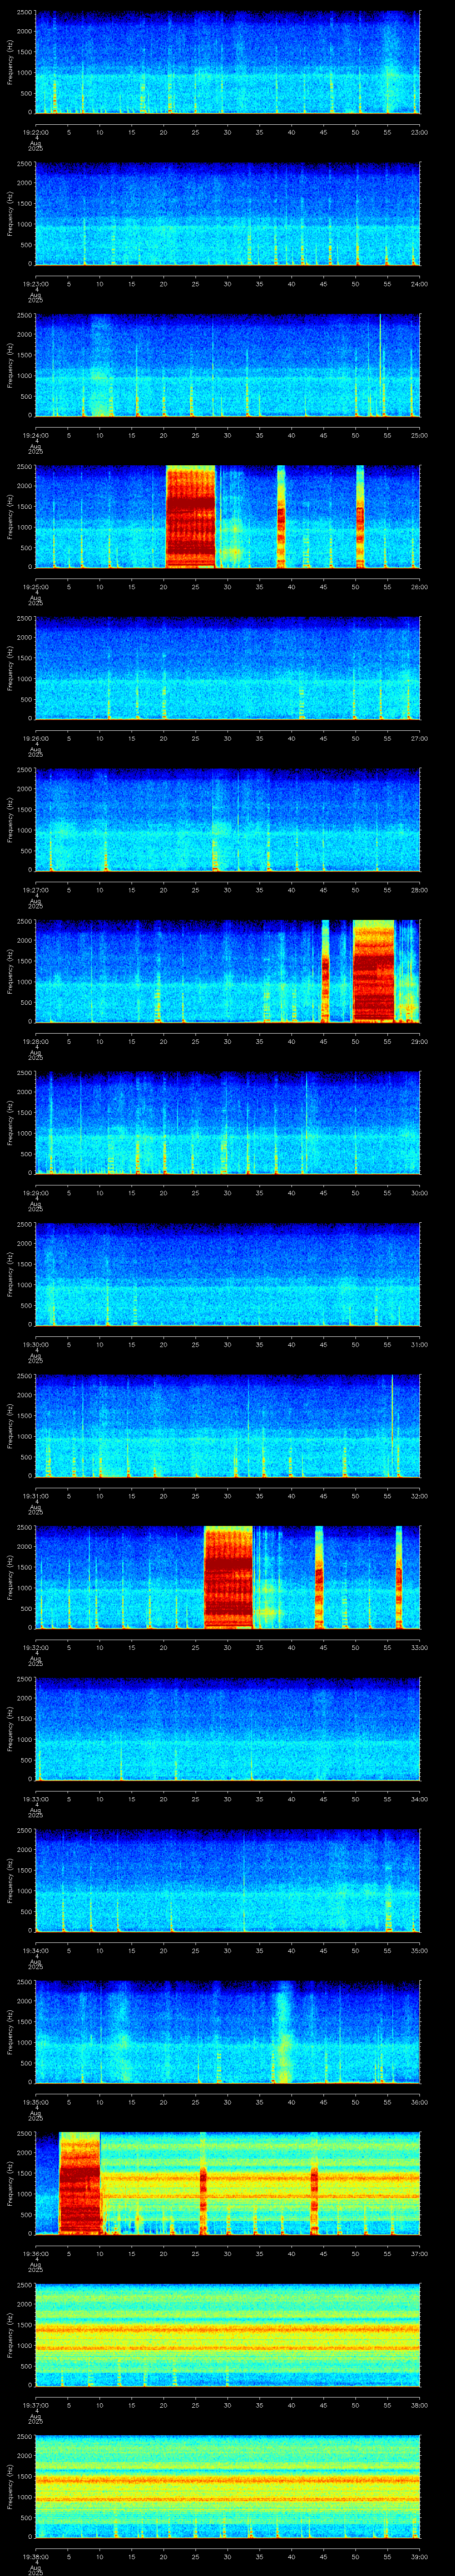455x2576 pixels.
Task: Click the 23:00 end time label
Action: click(419, 132)
